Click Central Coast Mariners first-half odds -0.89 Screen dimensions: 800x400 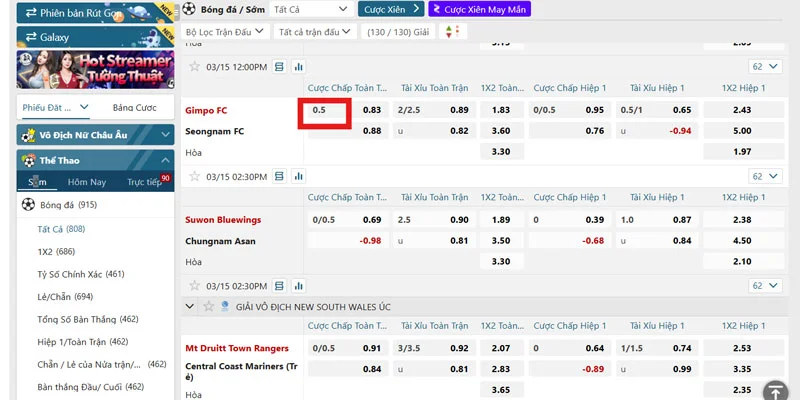point(593,369)
